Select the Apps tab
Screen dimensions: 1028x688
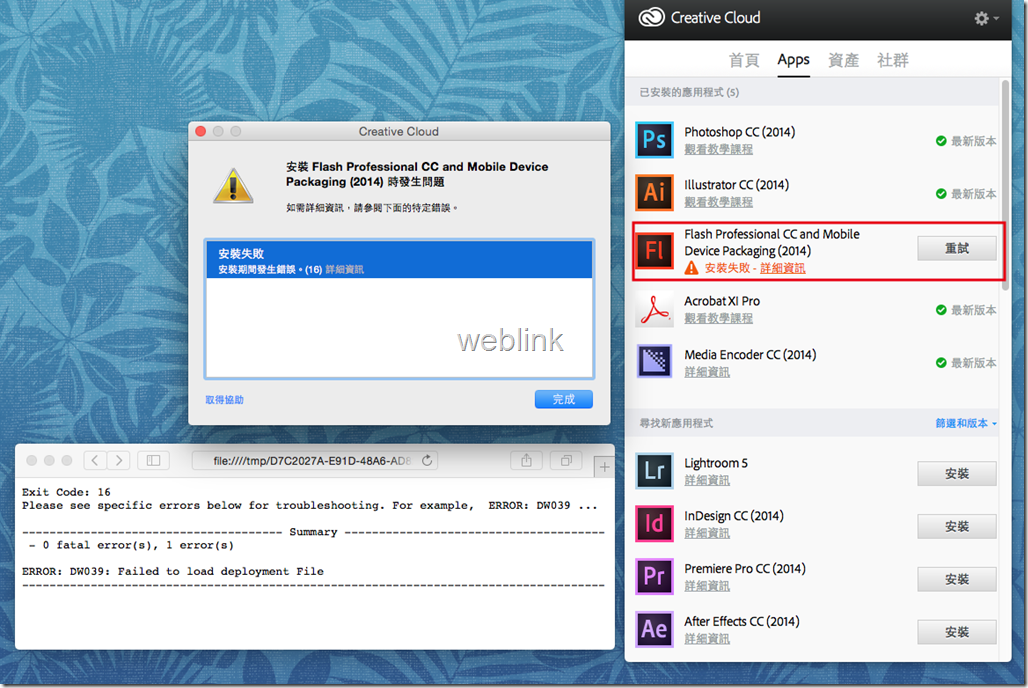793,60
